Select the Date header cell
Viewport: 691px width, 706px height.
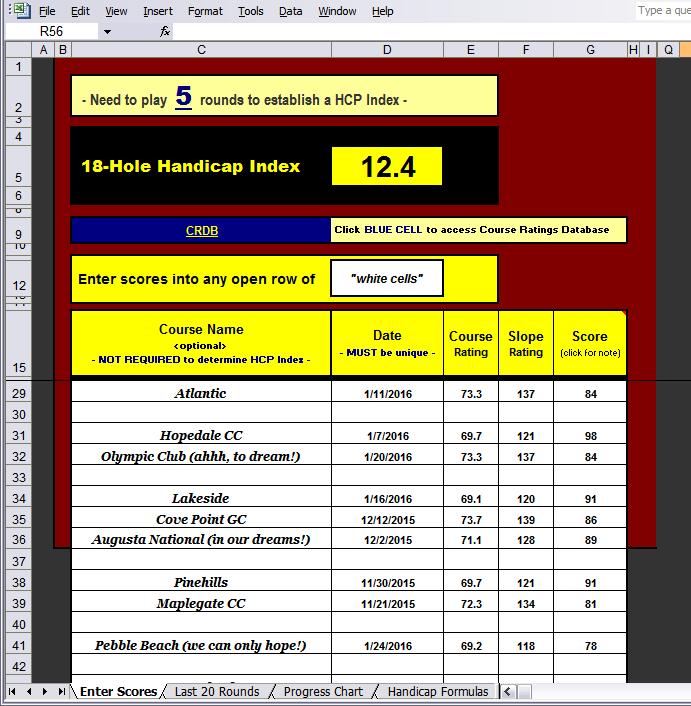coord(387,343)
